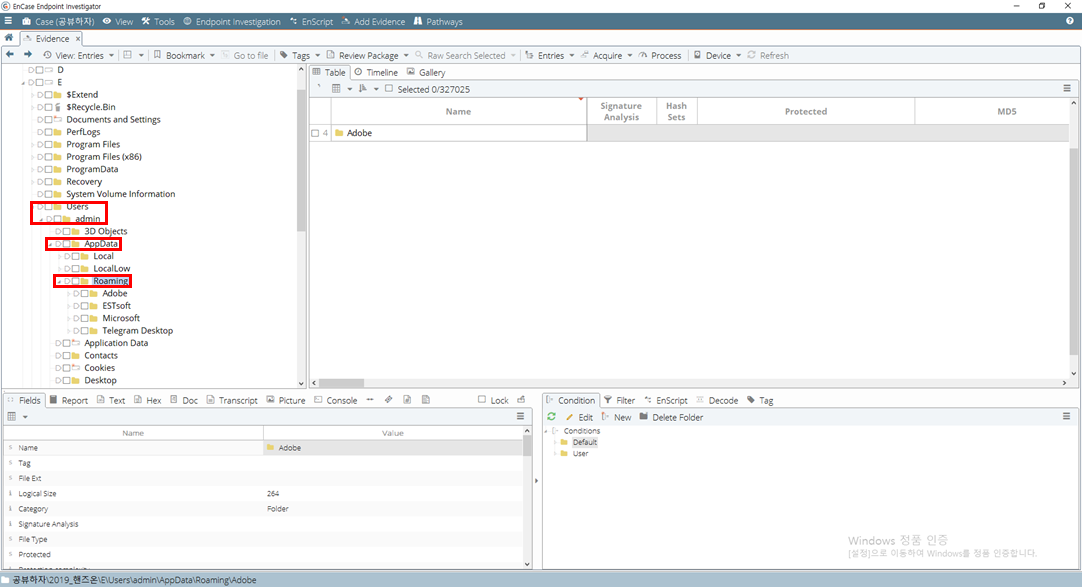The height and width of the screenshot is (587, 1082).
Task: Open the hamburger menu at top left
Action: point(8,21)
